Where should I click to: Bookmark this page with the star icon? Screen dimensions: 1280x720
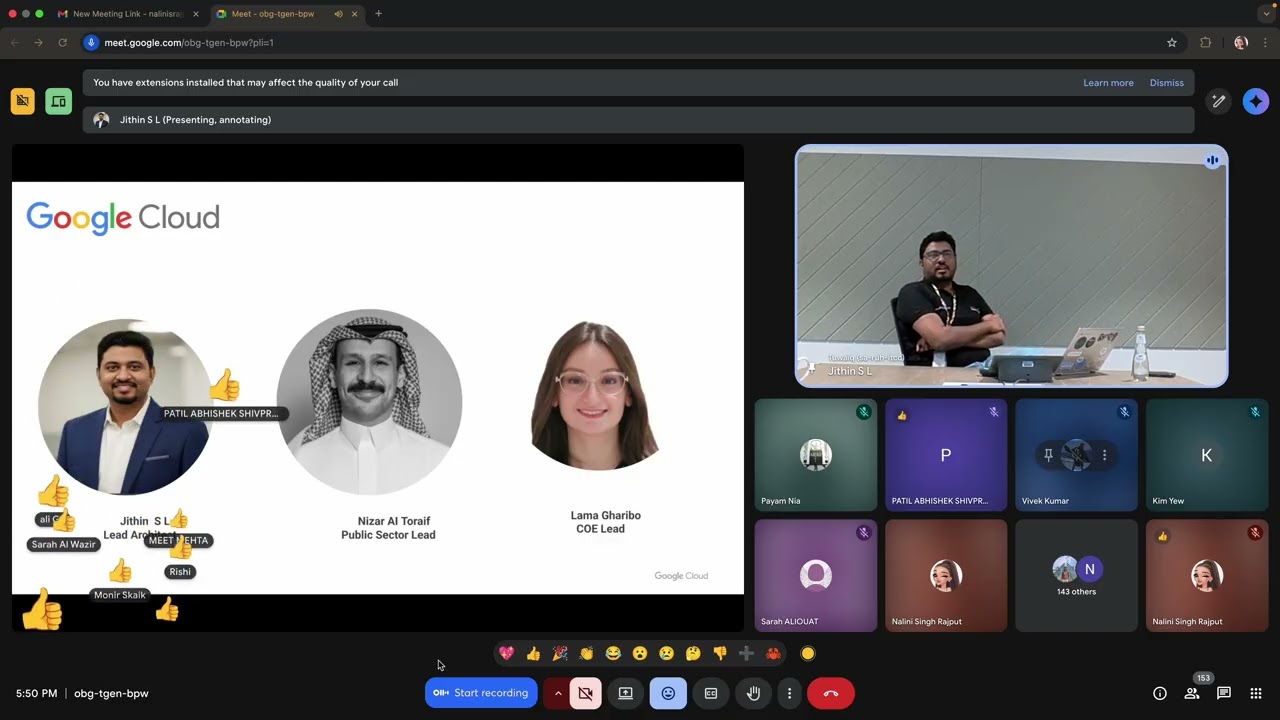(x=1172, y=43)
